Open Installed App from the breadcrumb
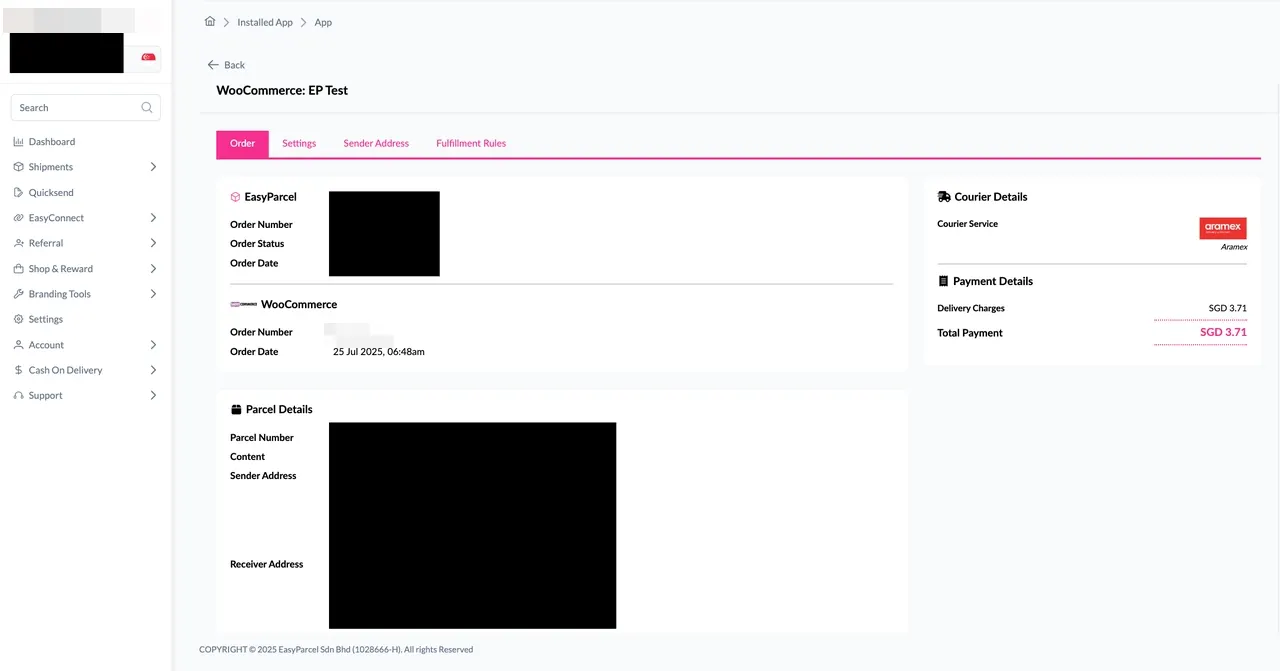This screenshot has height=671, width=1280. [x=264, y=21]
